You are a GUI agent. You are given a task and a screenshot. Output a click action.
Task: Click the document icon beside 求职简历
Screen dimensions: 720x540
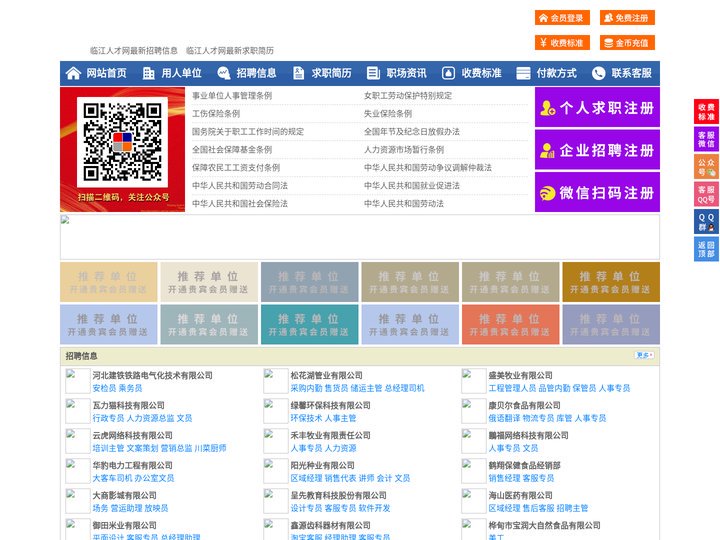tap(298, 73)
